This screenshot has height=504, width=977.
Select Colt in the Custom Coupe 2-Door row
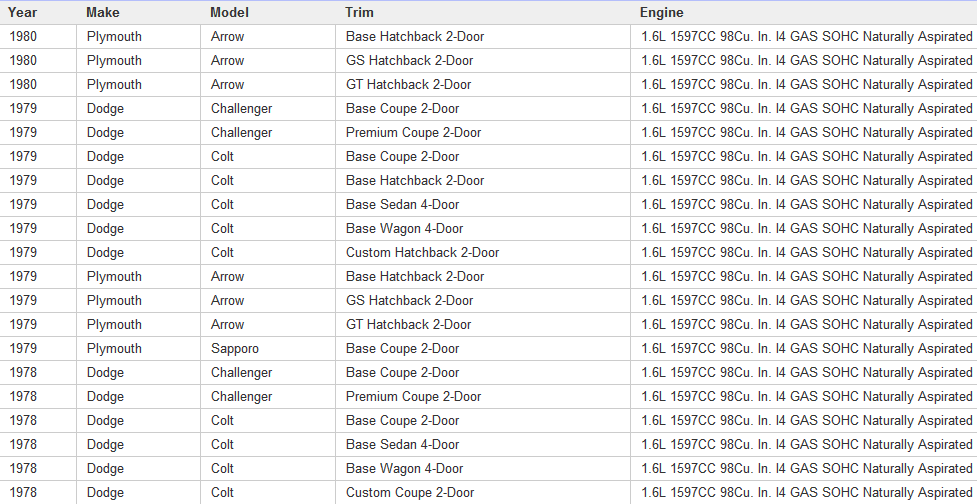coord(222,492)
